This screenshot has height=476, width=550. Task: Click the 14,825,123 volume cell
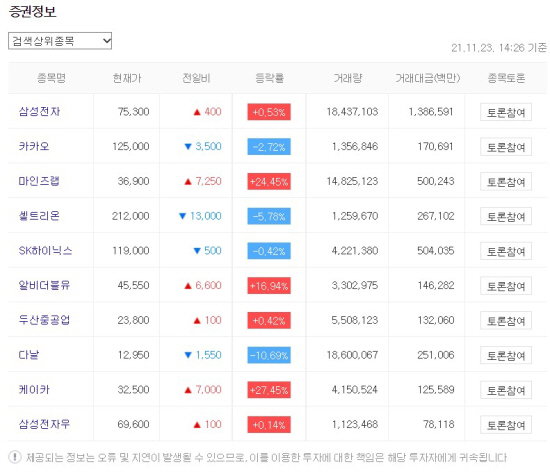click(x=353, y=181)
